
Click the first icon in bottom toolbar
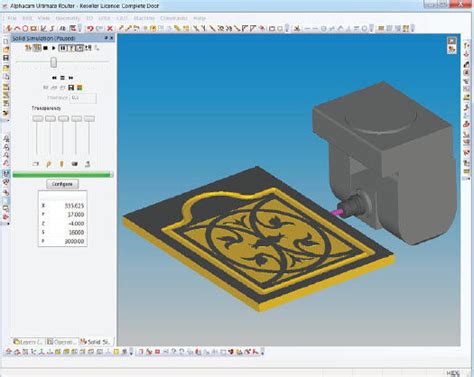point(9,351)
